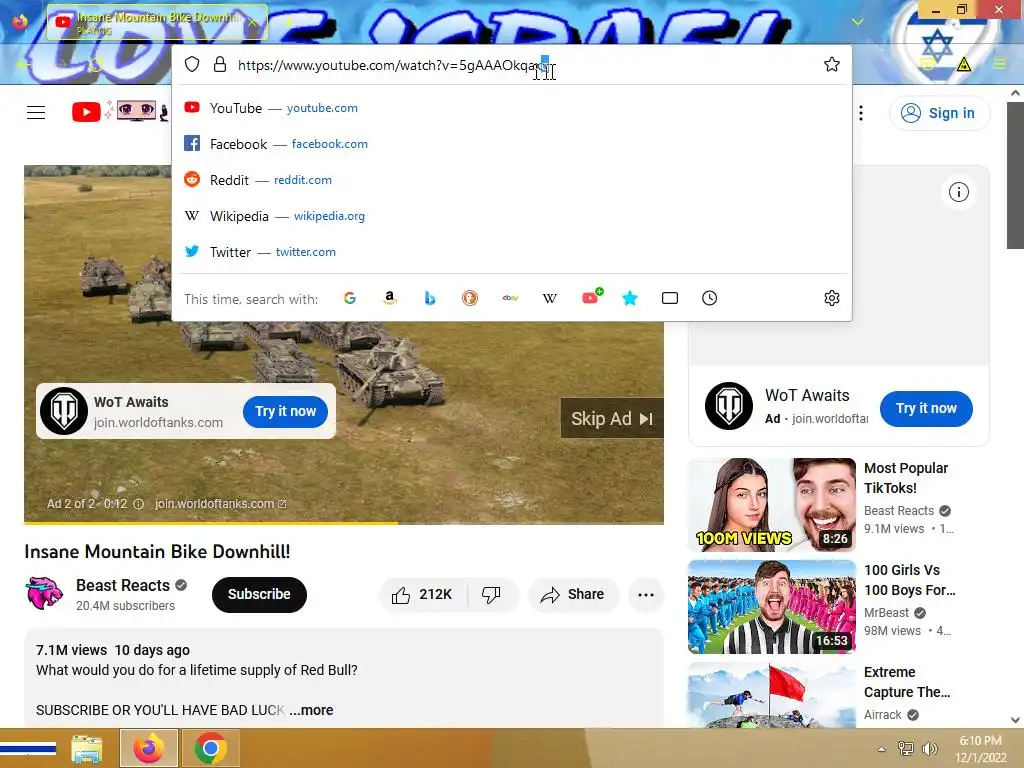
Task: Open the clock showing 6:10 PM
Action: [980, 749]
